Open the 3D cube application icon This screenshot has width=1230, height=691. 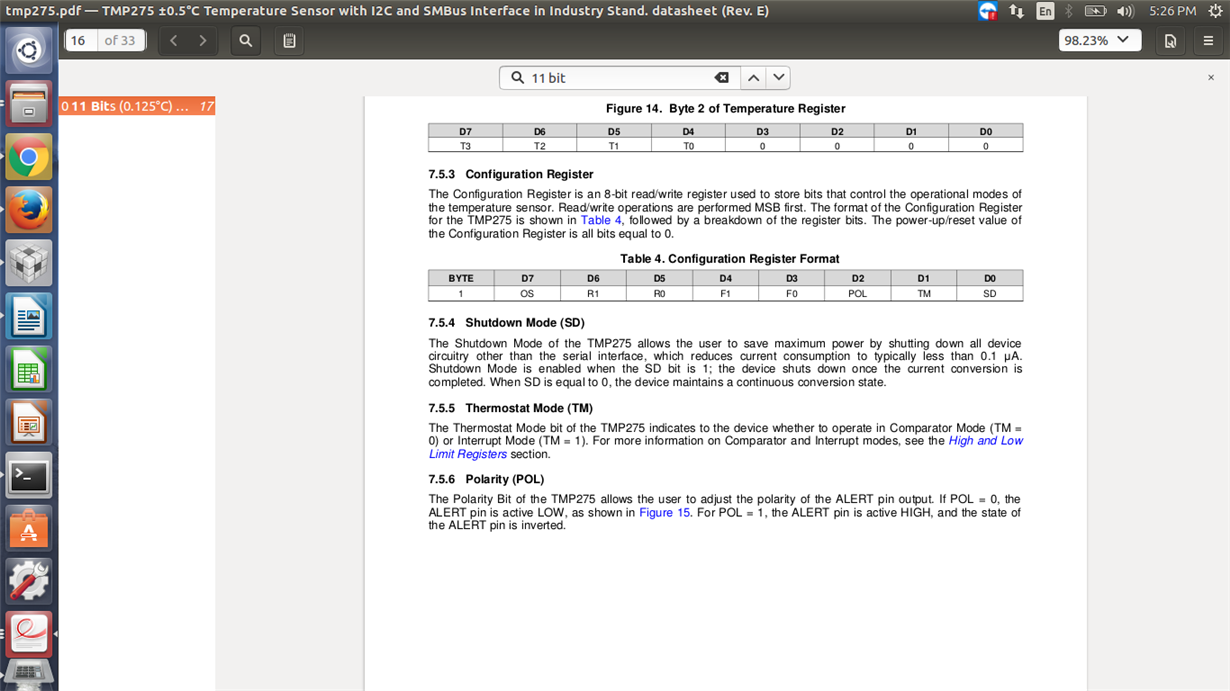(29, 264)
